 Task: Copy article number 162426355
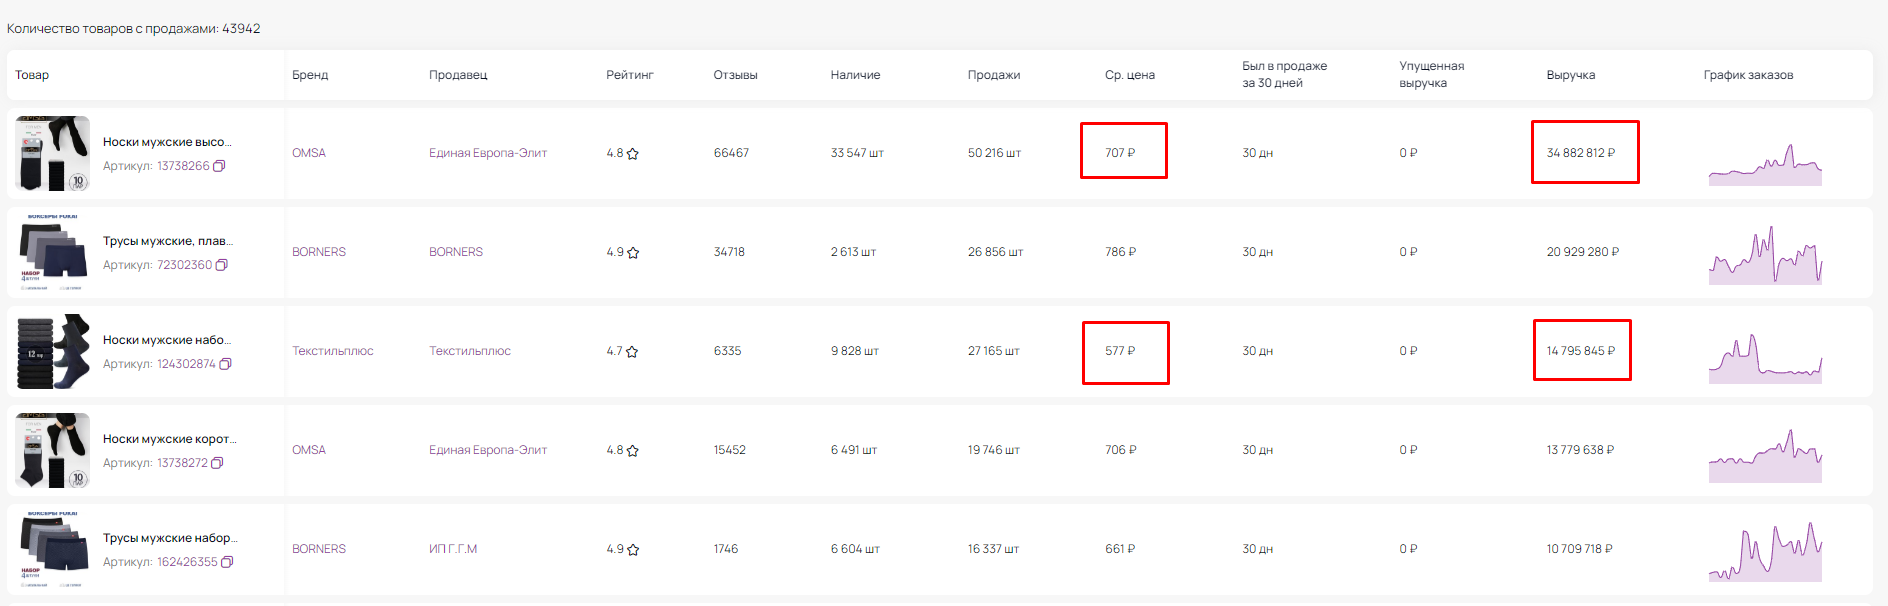pos(227,562)
